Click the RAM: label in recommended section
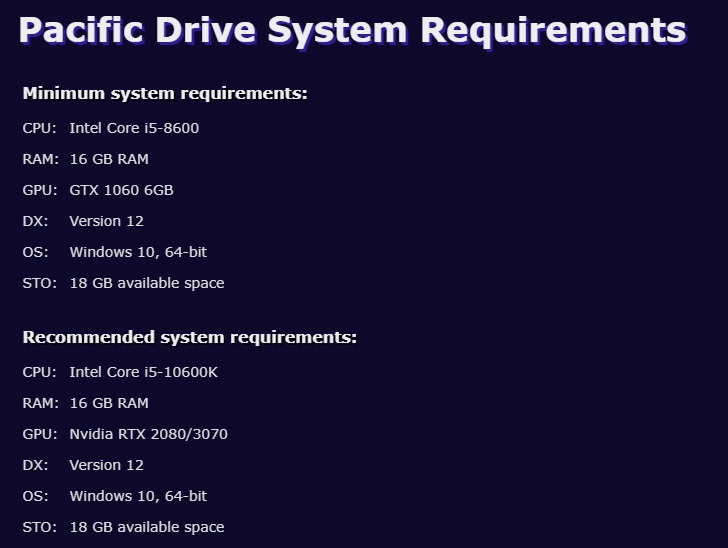Image resolution: width=728 pixels, height=548 pixels. [x=40, y=403]
